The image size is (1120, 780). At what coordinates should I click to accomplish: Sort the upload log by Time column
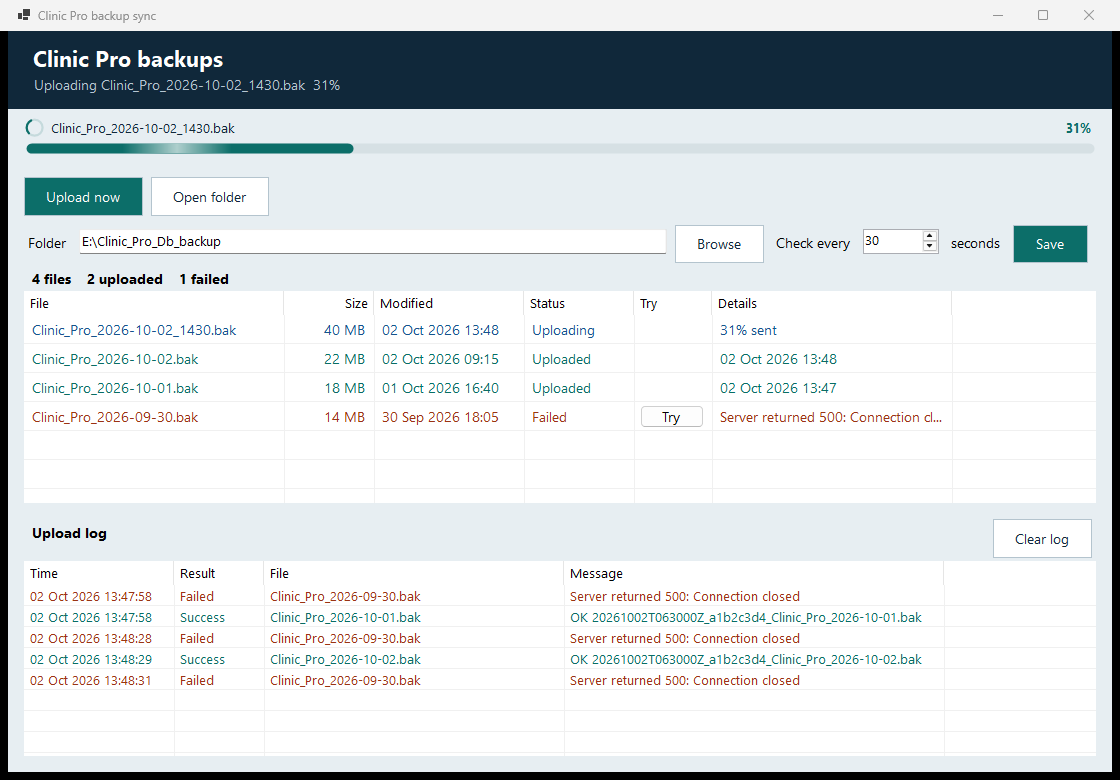99,574
